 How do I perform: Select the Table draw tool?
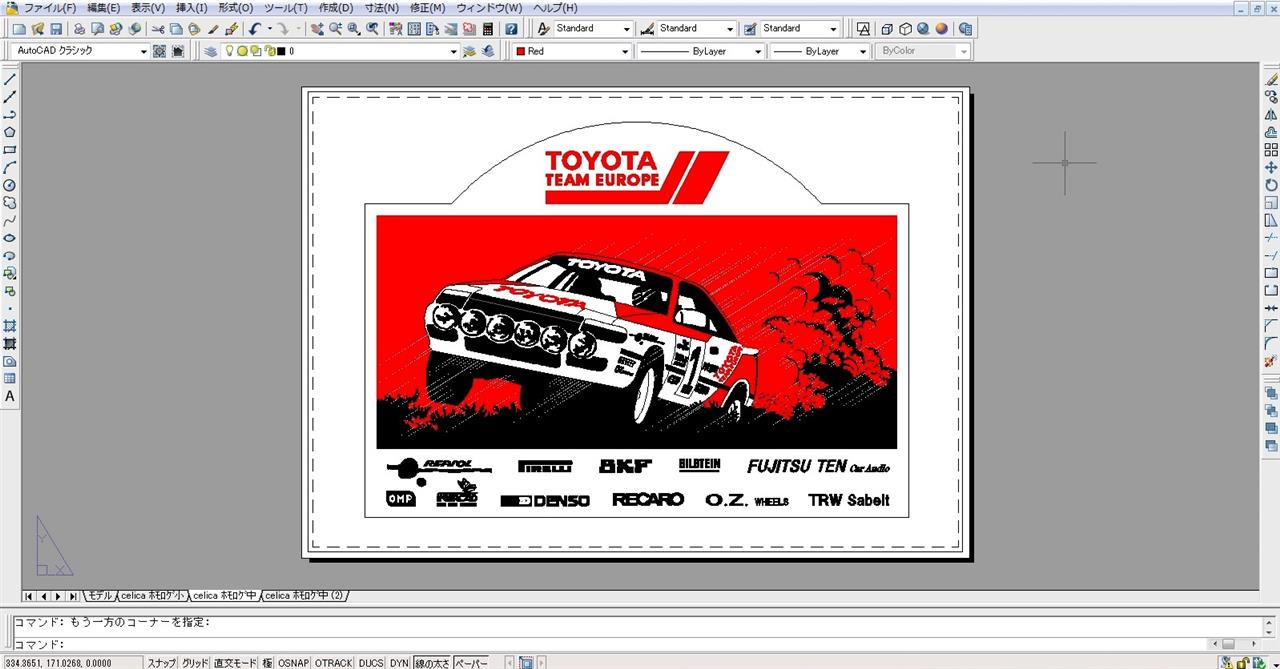click(10, 379)
